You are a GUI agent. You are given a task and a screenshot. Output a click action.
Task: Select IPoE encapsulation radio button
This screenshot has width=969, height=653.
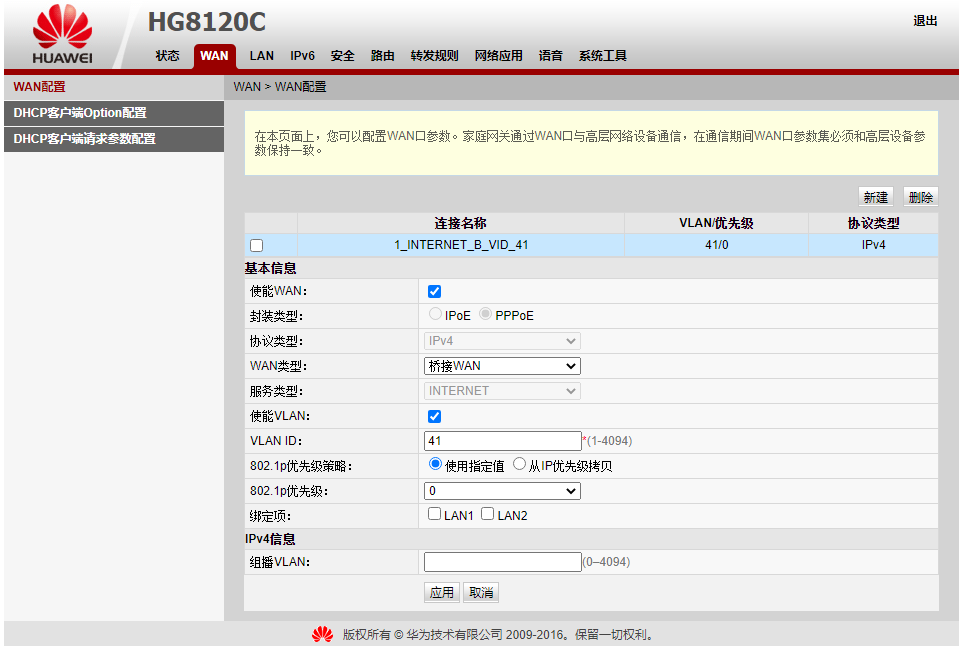point(435,314)
